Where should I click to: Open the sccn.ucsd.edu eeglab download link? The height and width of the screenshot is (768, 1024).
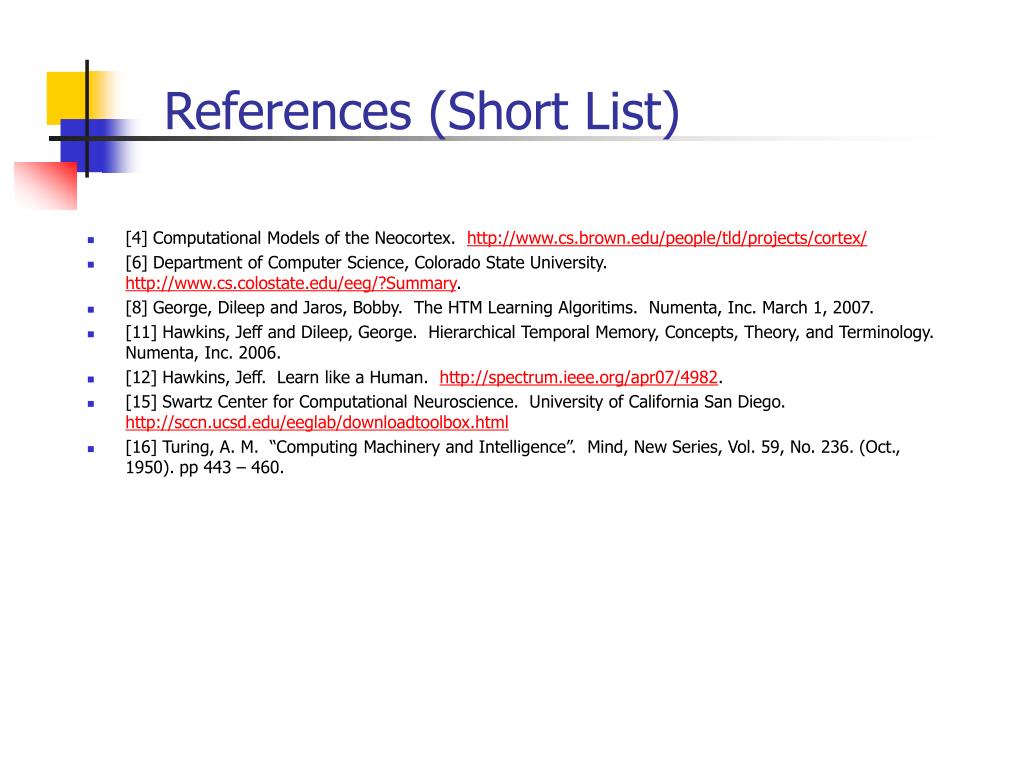(317, 423)
